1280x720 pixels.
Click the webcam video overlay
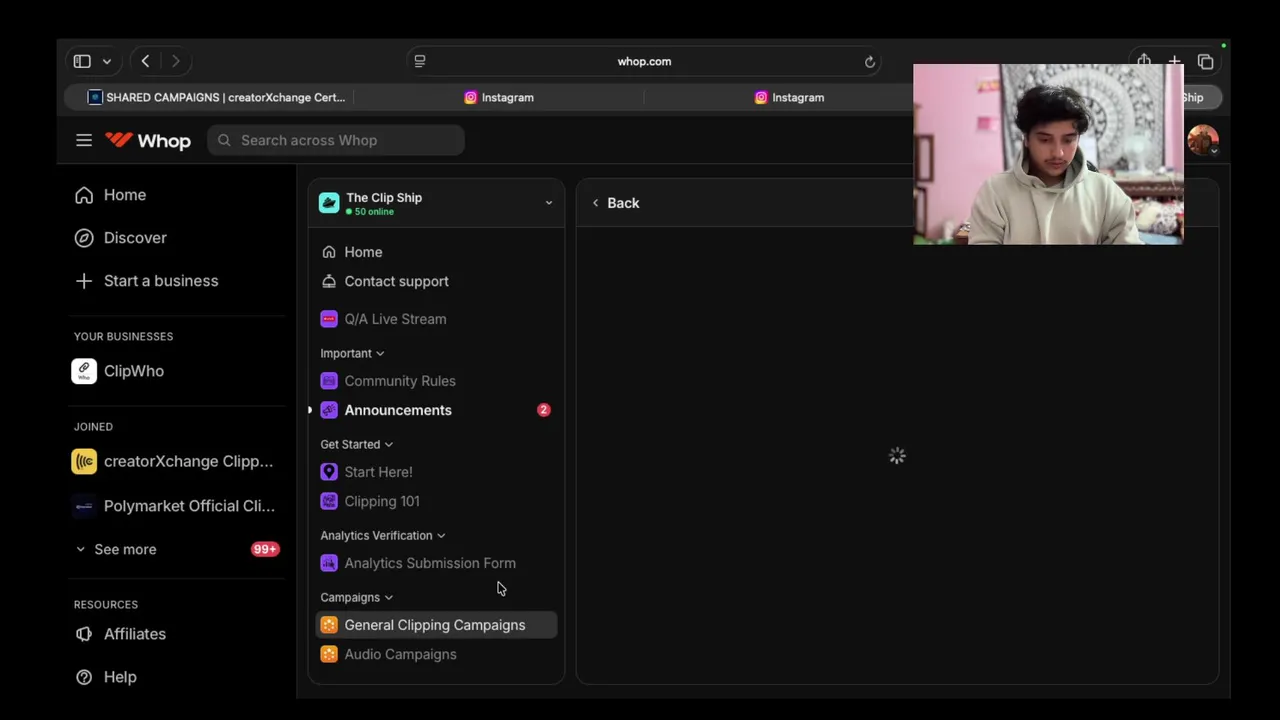tap(1048, 155)
